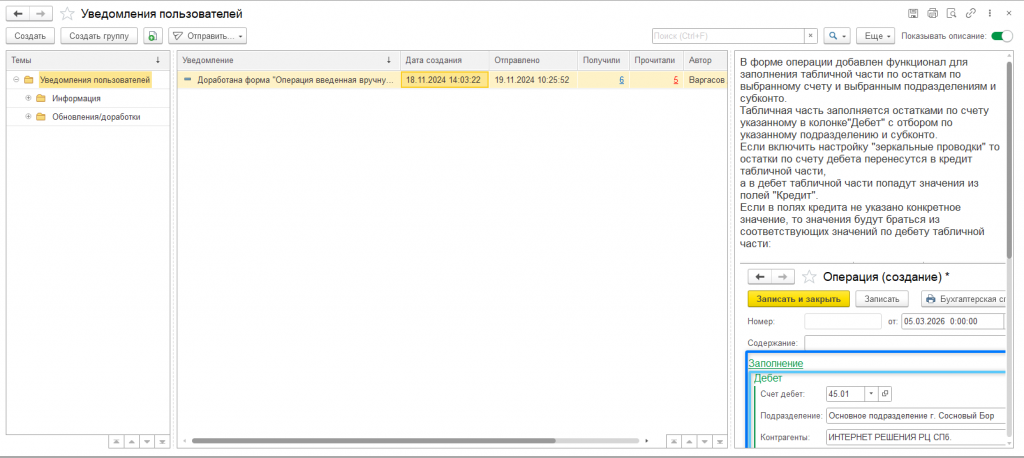Toggle the Показывать описание switch

point(1002,36)
